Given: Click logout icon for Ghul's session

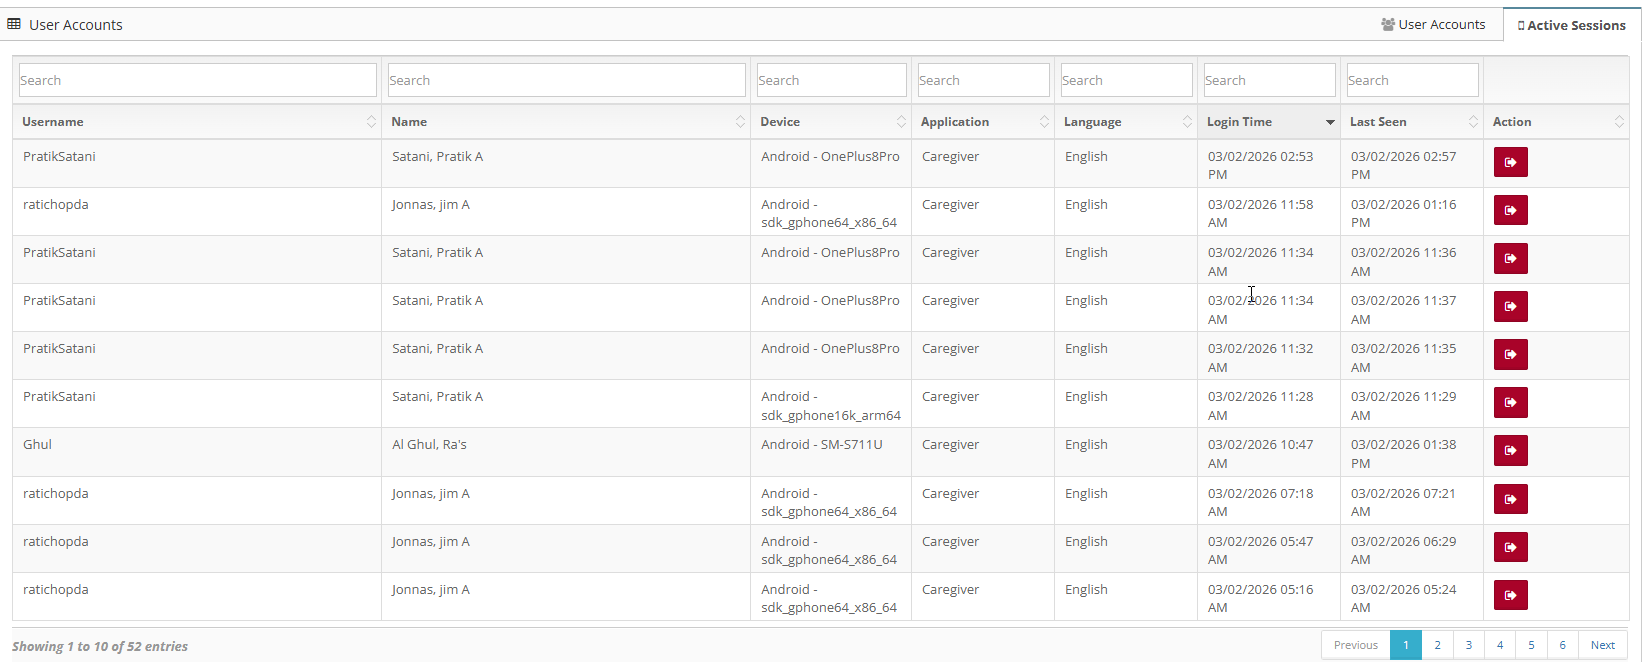Looking at the screenshot, I should pyautogui.click(x=1510, y=451).
